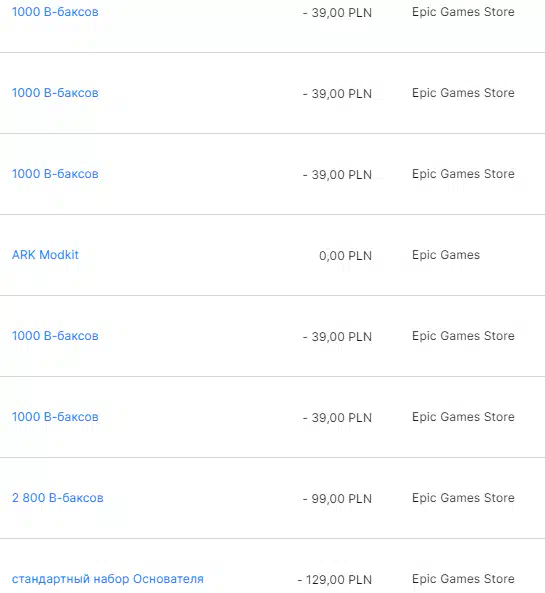Open the 1000 В-баксов link just above 2 800 В-баксов
The width and height of the screenshot is (545, 593).
pyautogui.click(x=55, y=417)
